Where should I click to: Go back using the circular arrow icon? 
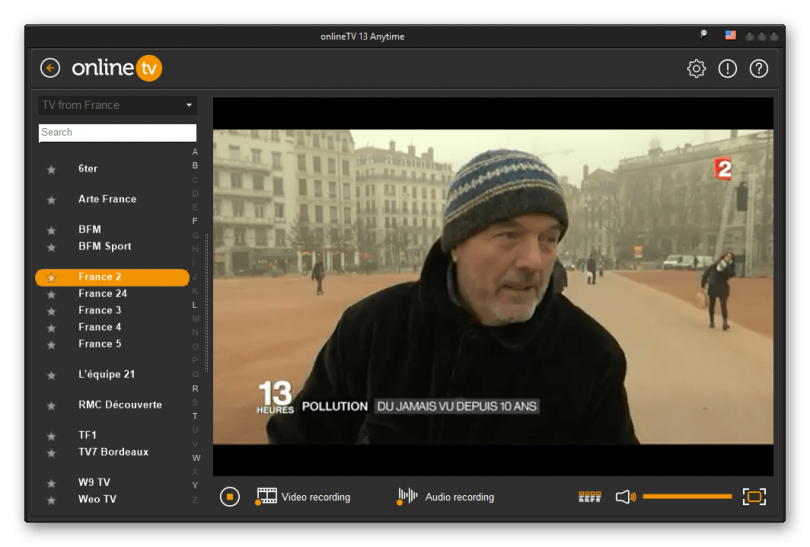point(50,68)
